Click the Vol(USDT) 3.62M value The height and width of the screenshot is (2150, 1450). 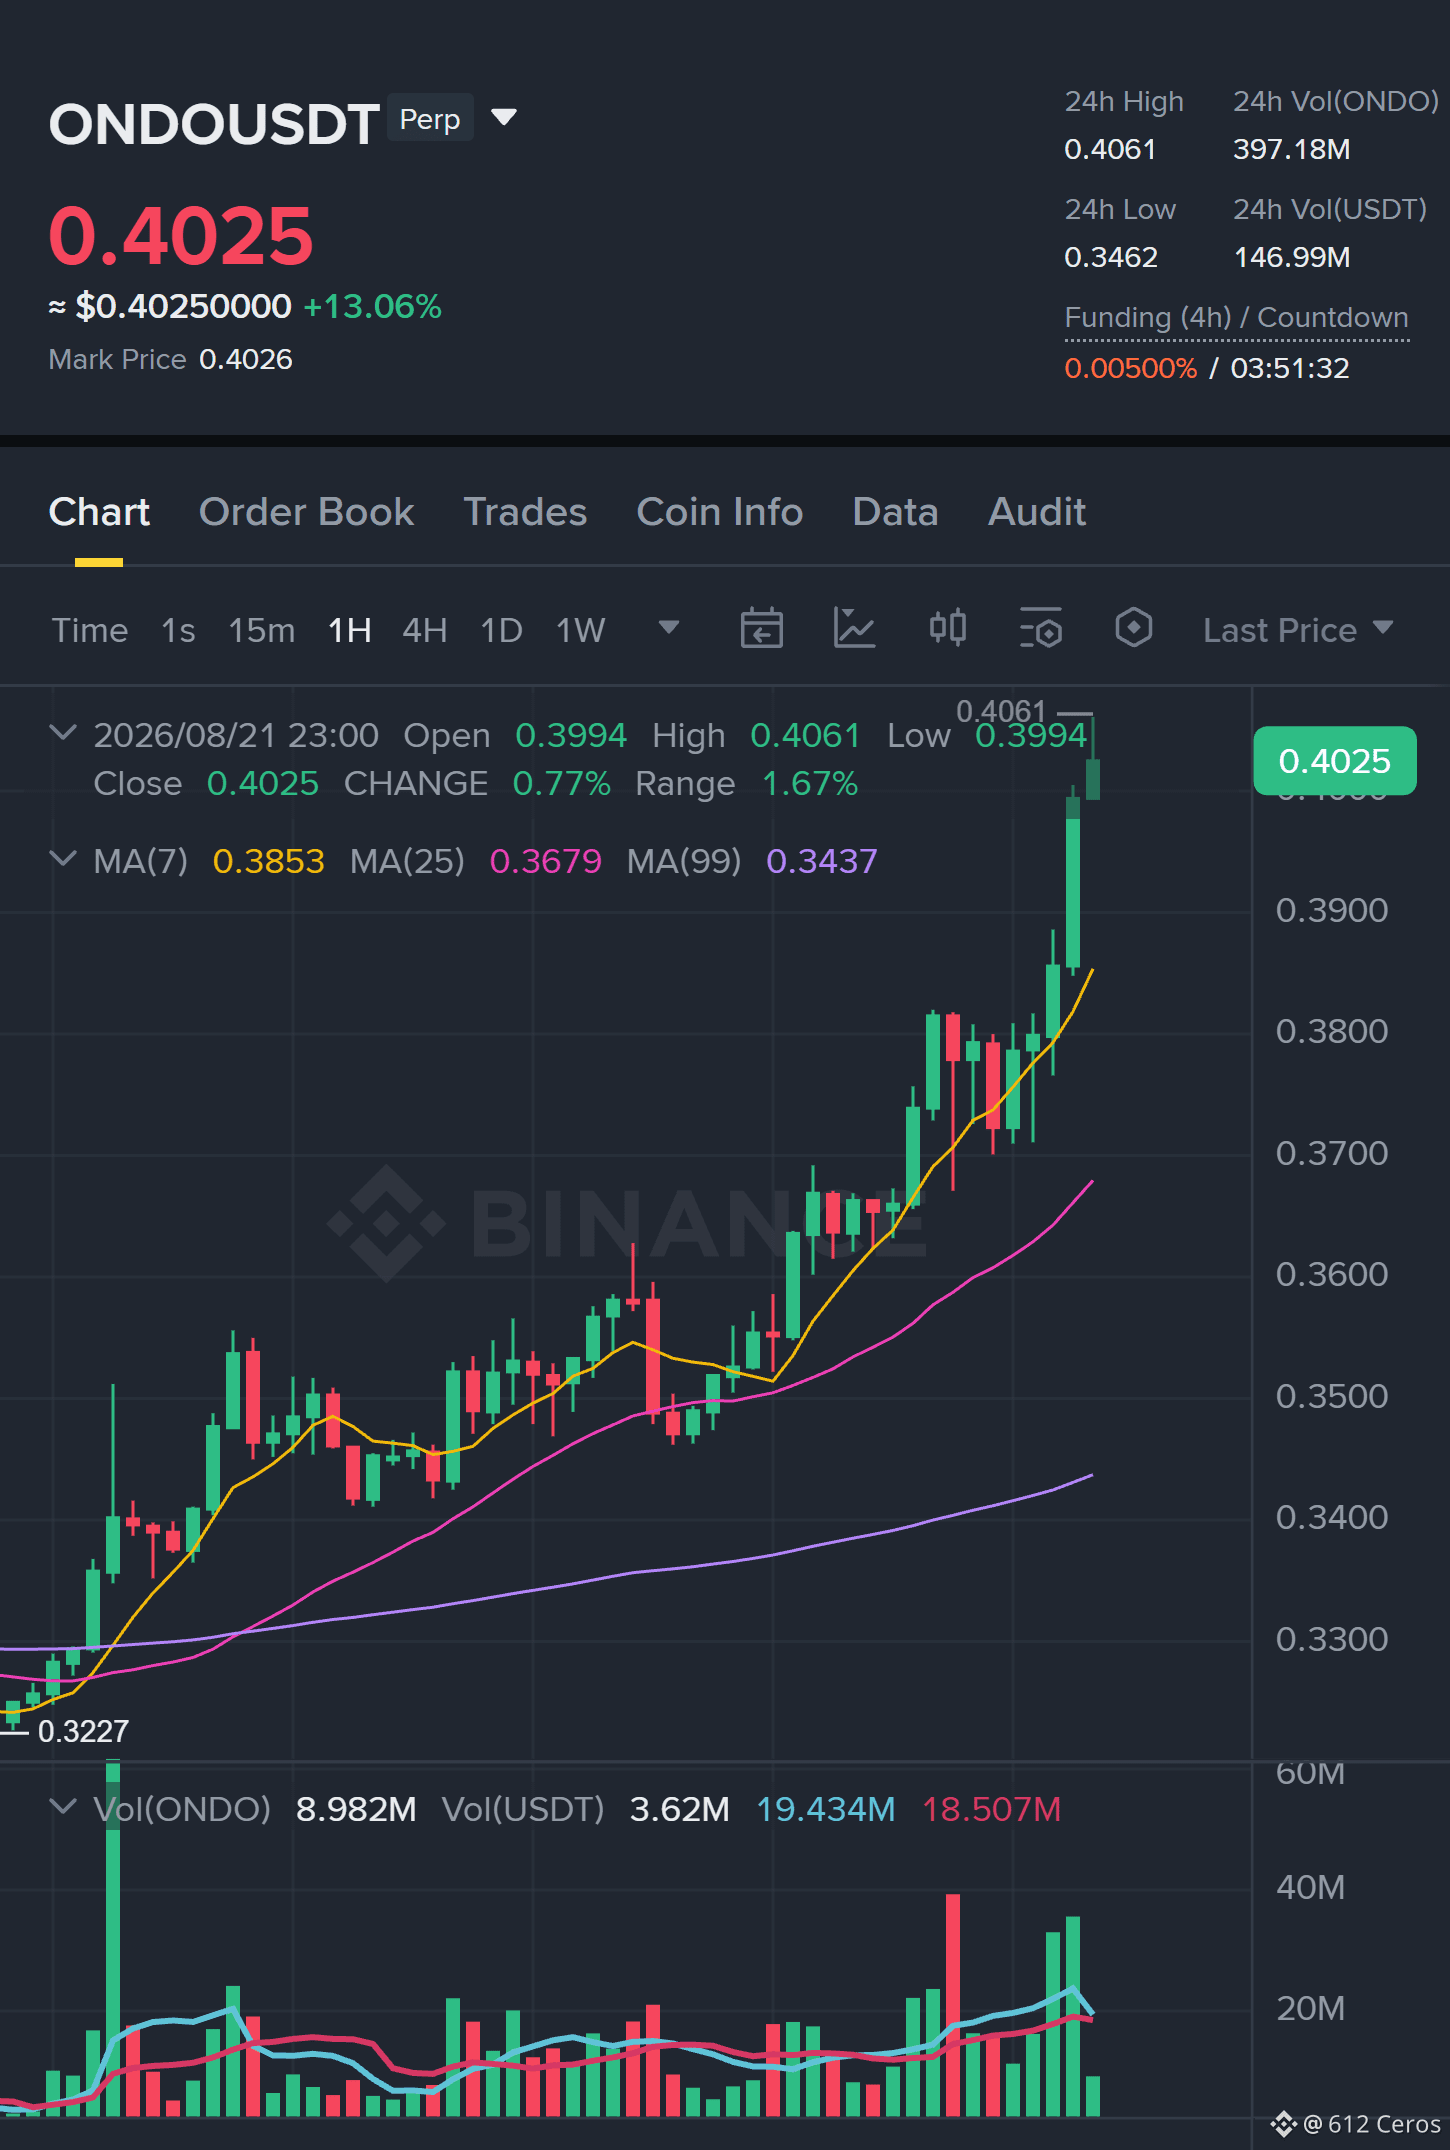click(679, 1808)
